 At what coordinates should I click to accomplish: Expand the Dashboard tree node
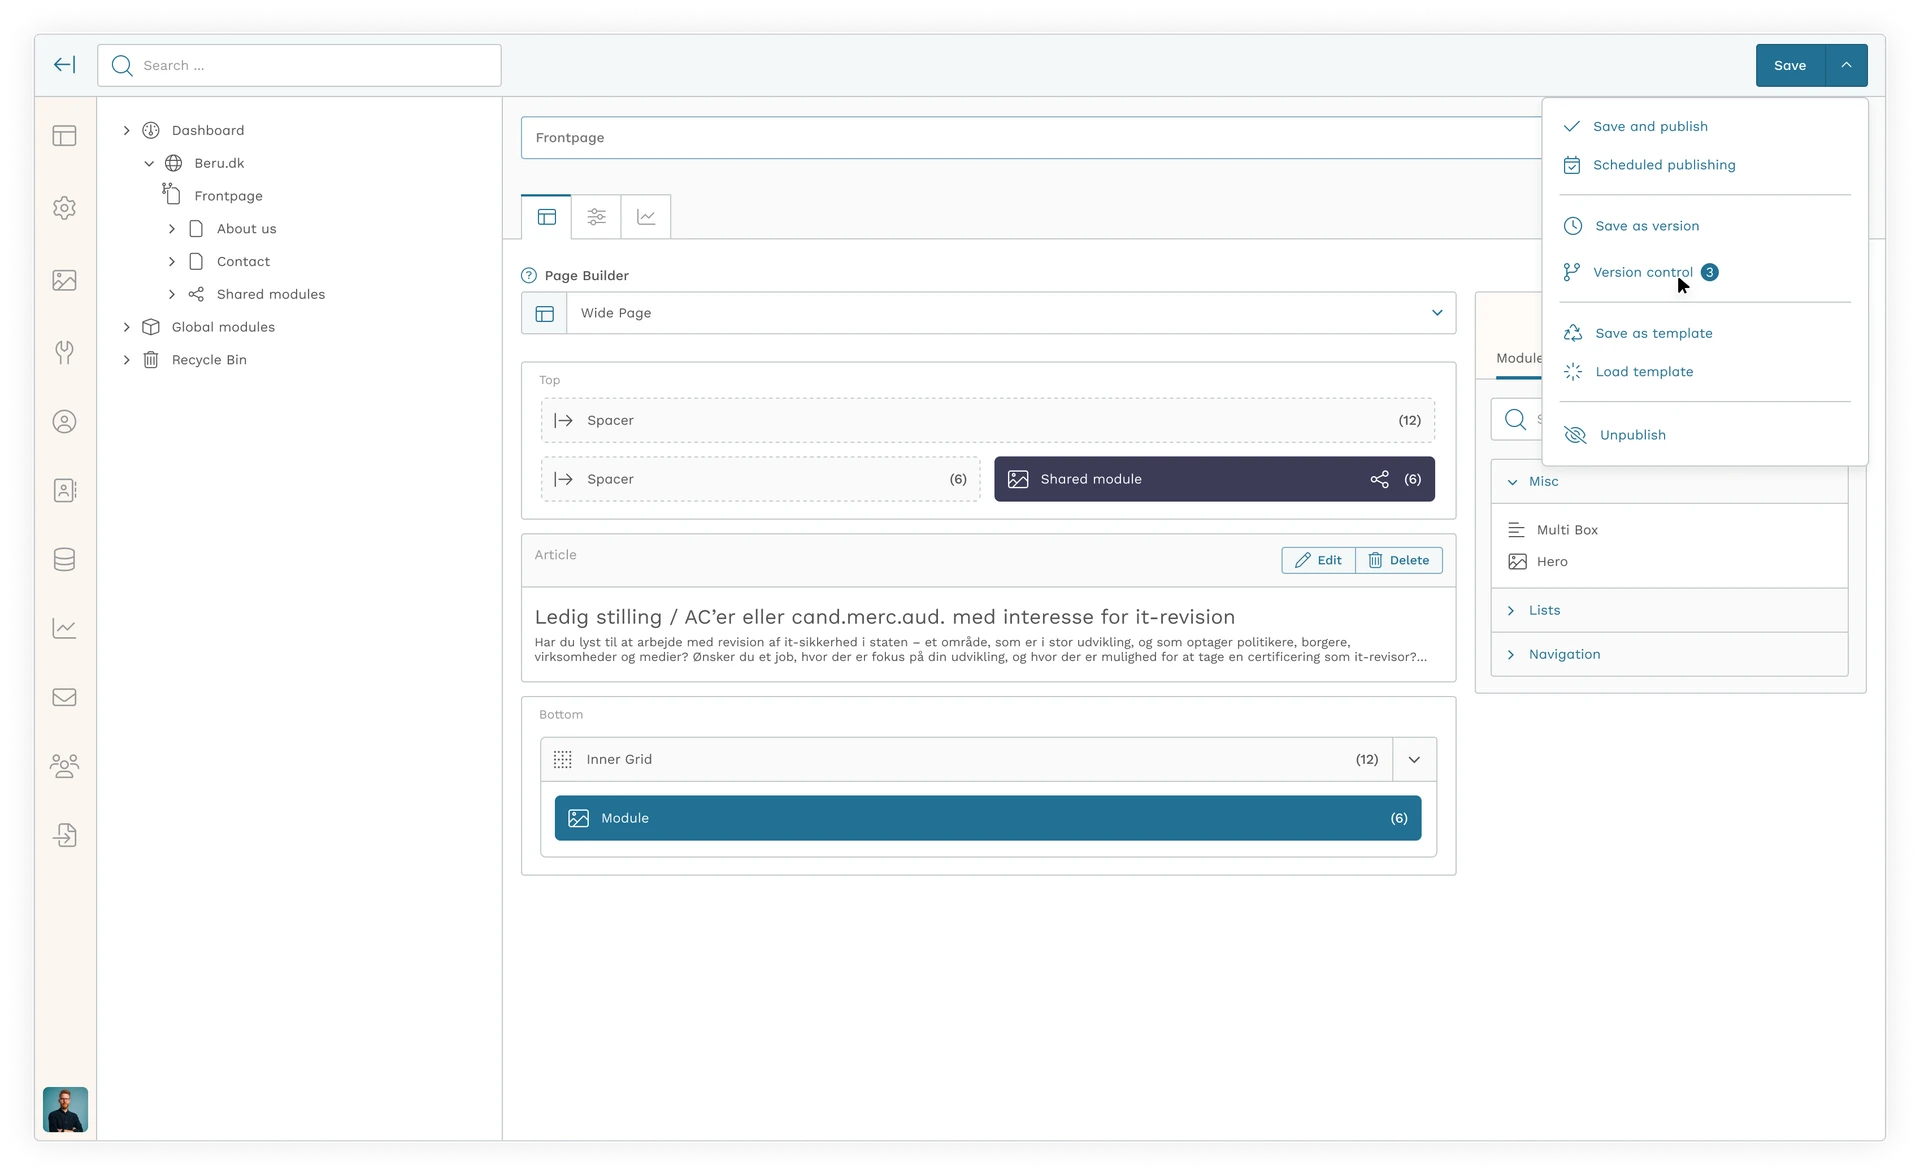[127, 131]
